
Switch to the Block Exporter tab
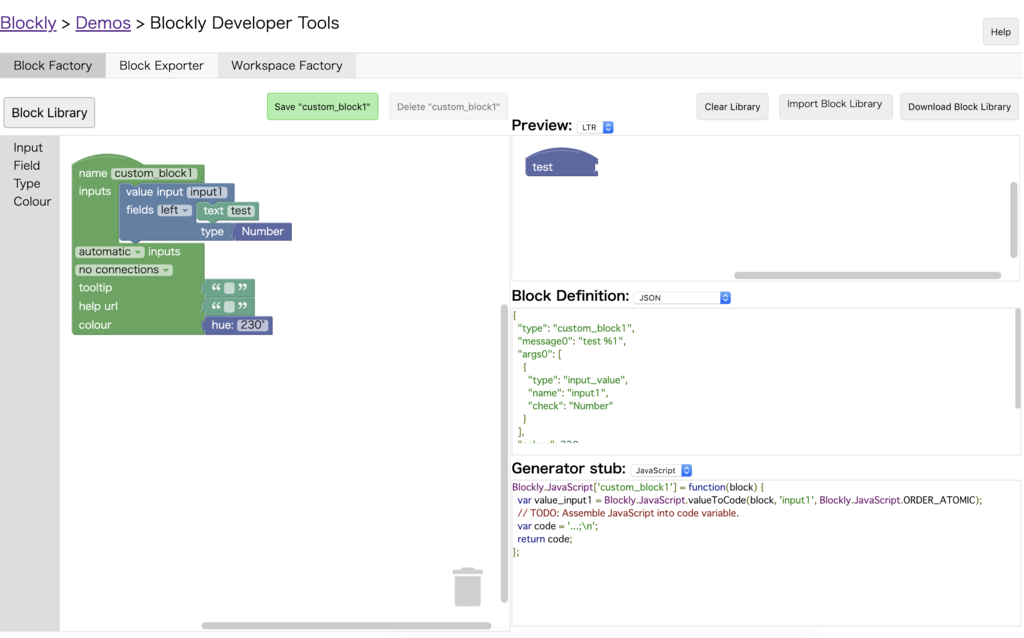(x=161, y=66)
